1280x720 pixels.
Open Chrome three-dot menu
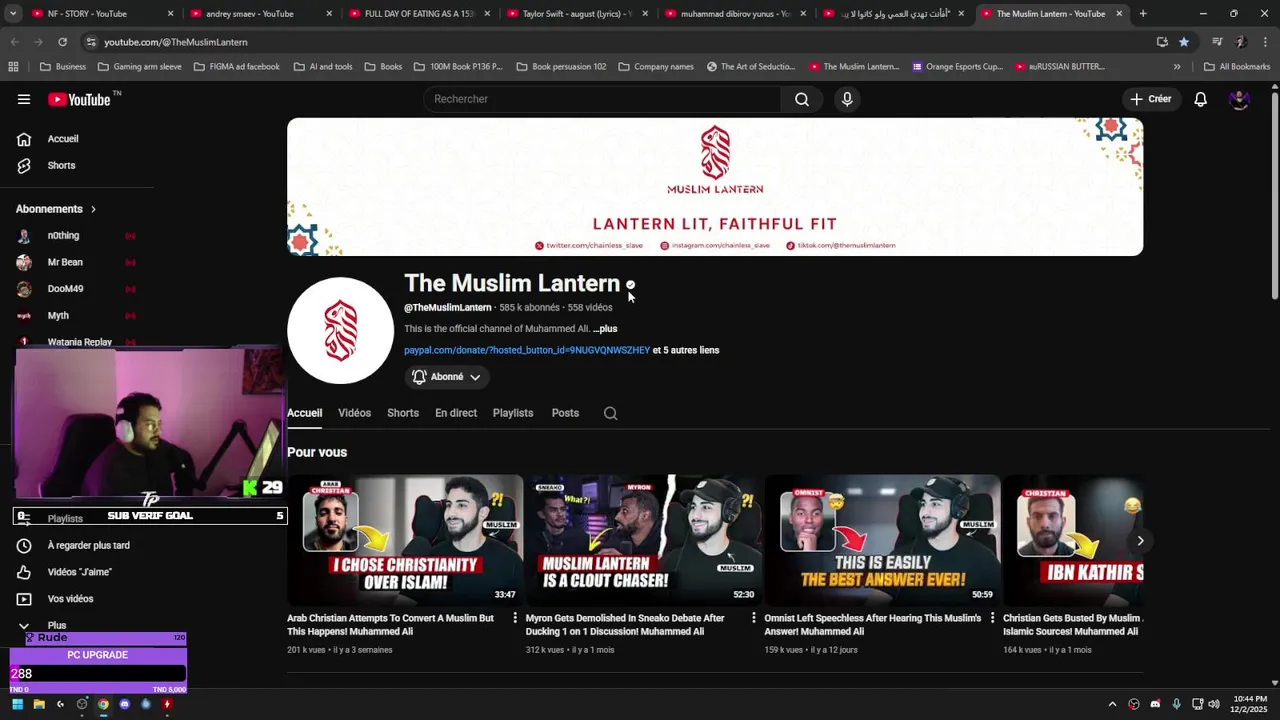pos(1265,42)
